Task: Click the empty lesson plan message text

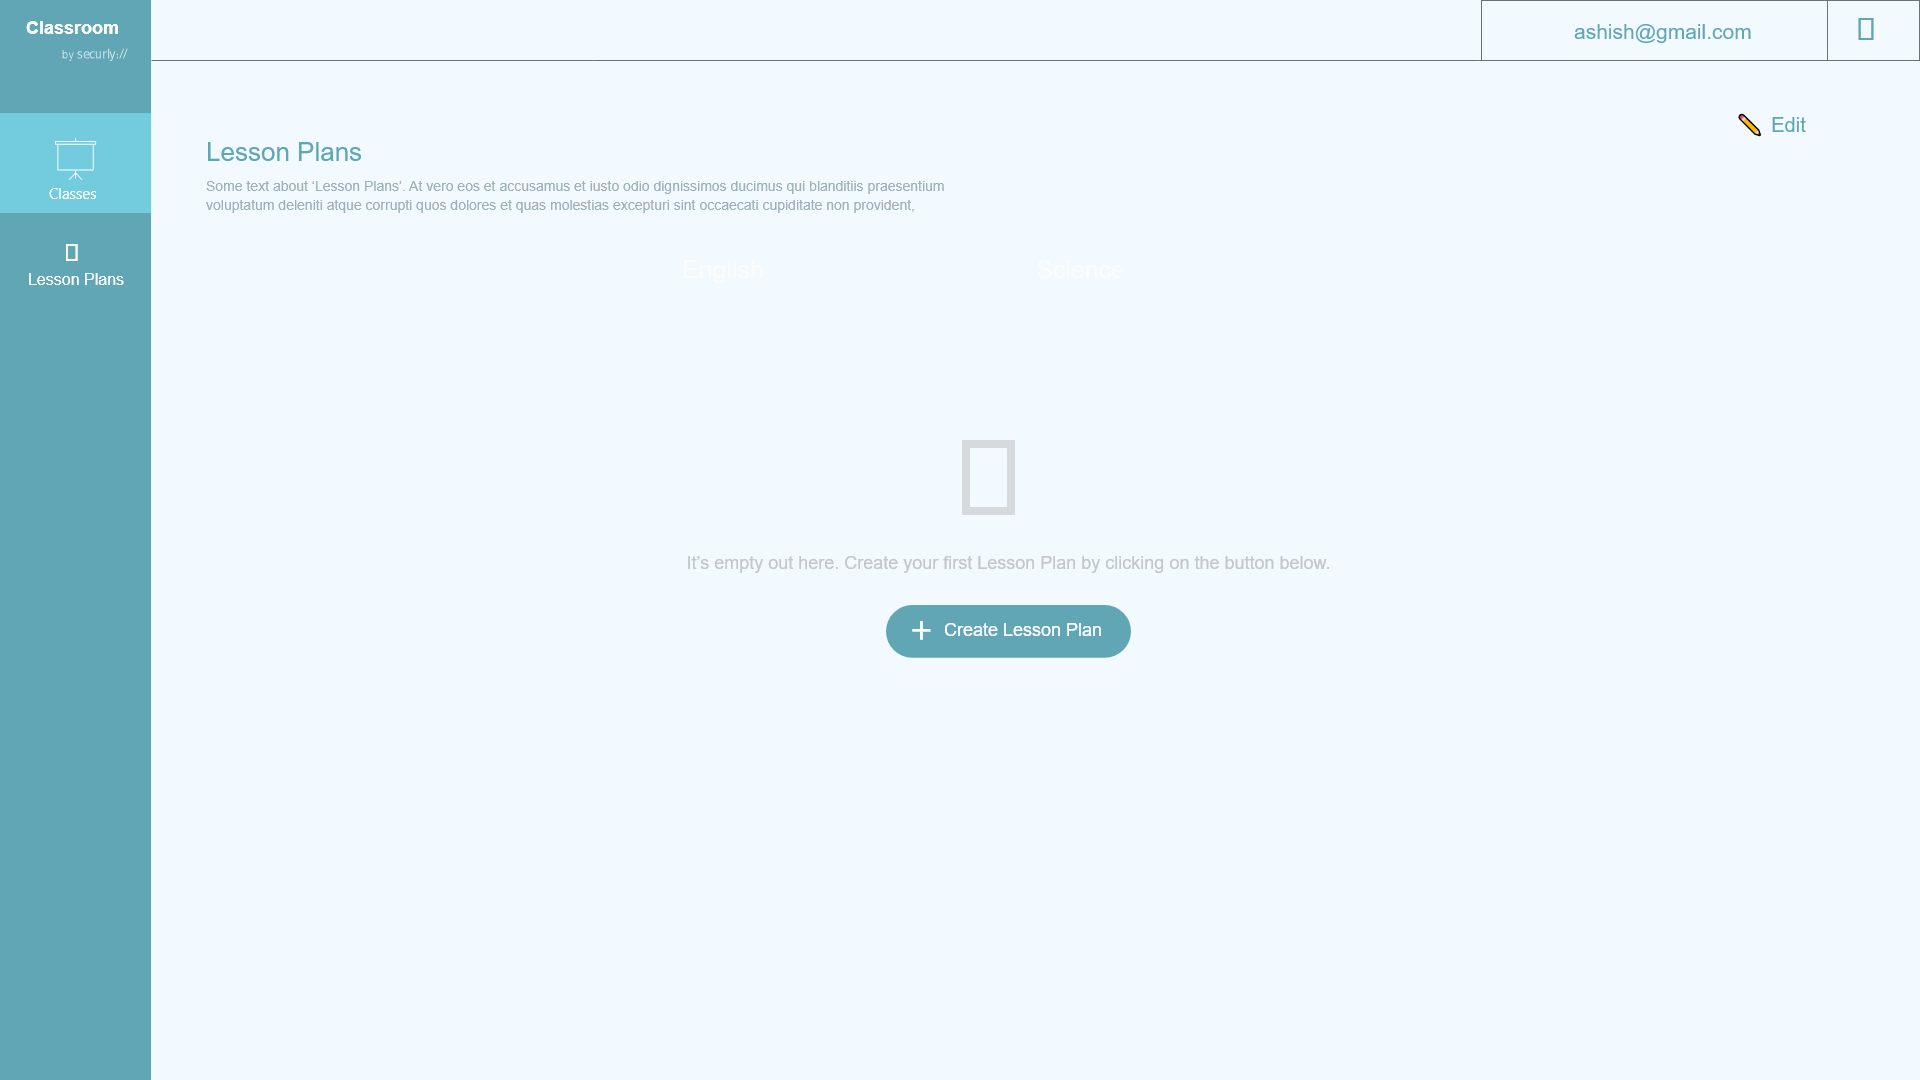Action: pos(1007,562)
